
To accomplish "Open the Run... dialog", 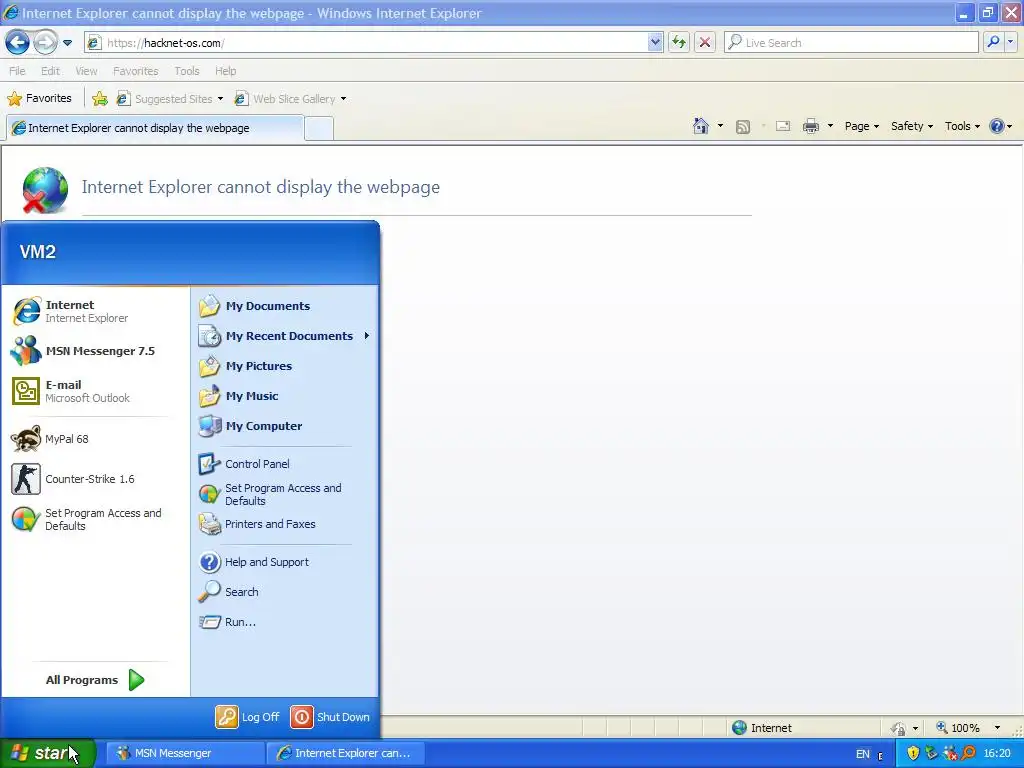I will 285,622.
